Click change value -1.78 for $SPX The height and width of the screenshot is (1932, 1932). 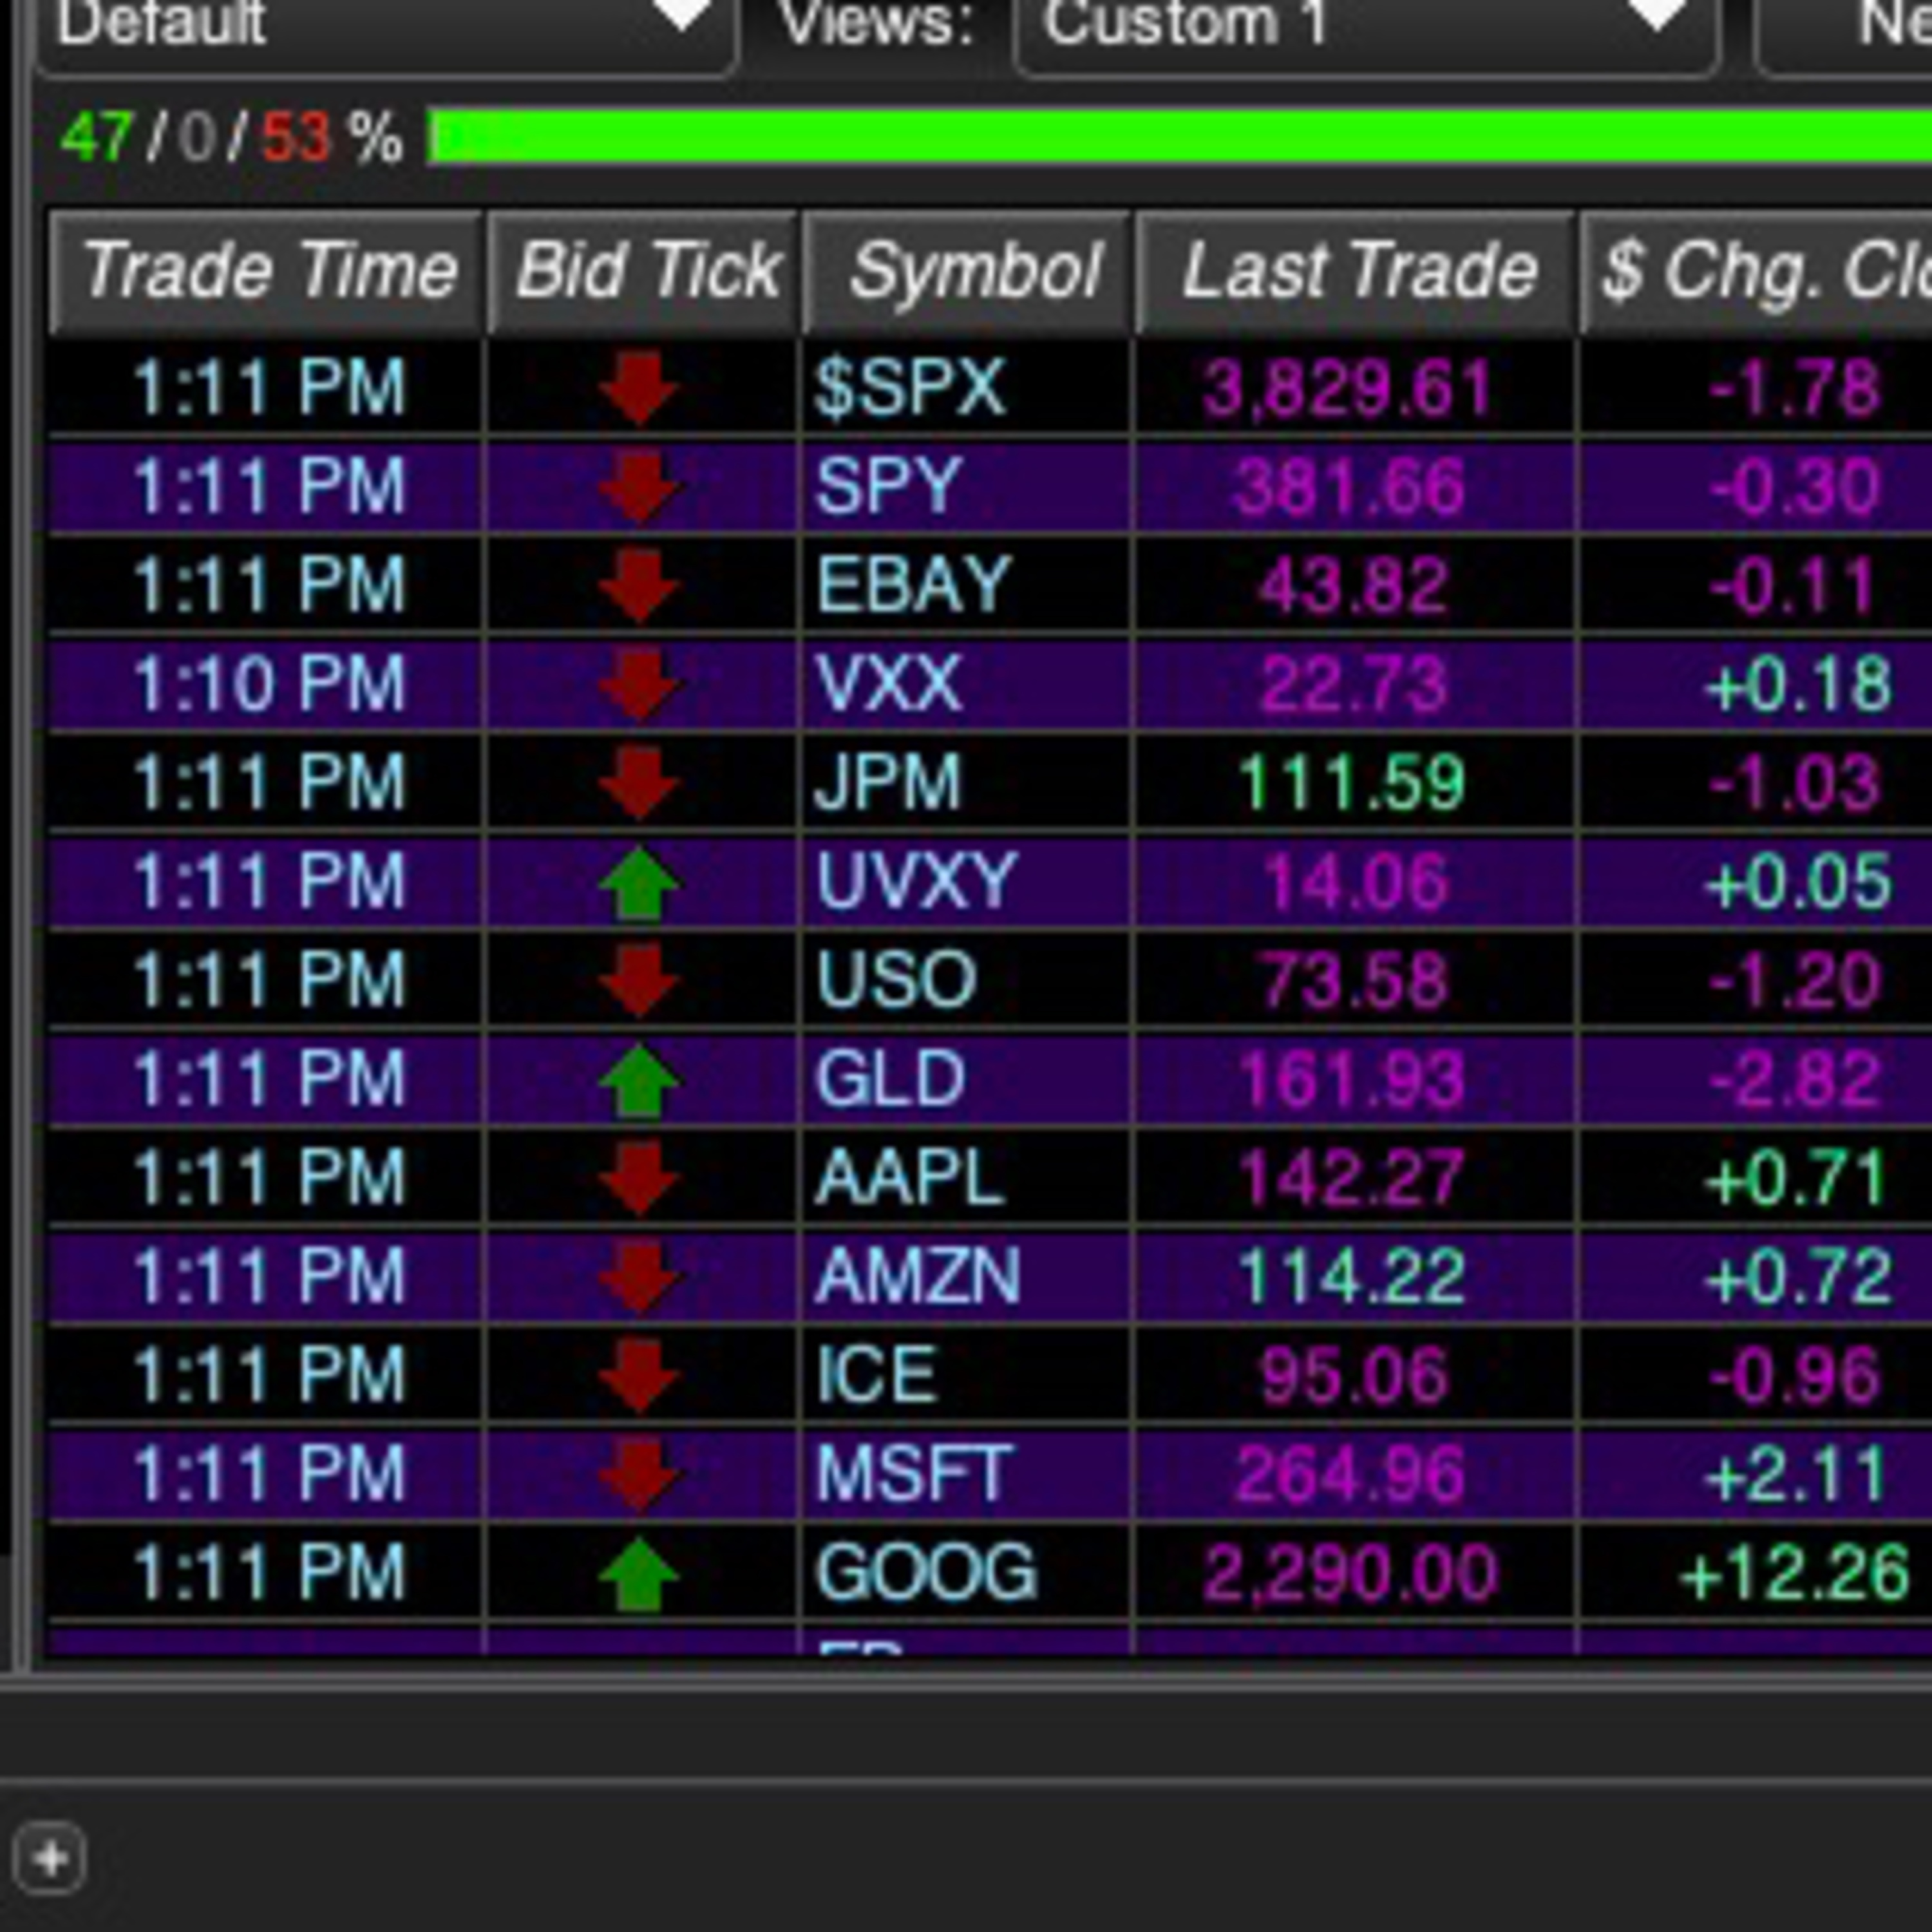point(1795,388)
